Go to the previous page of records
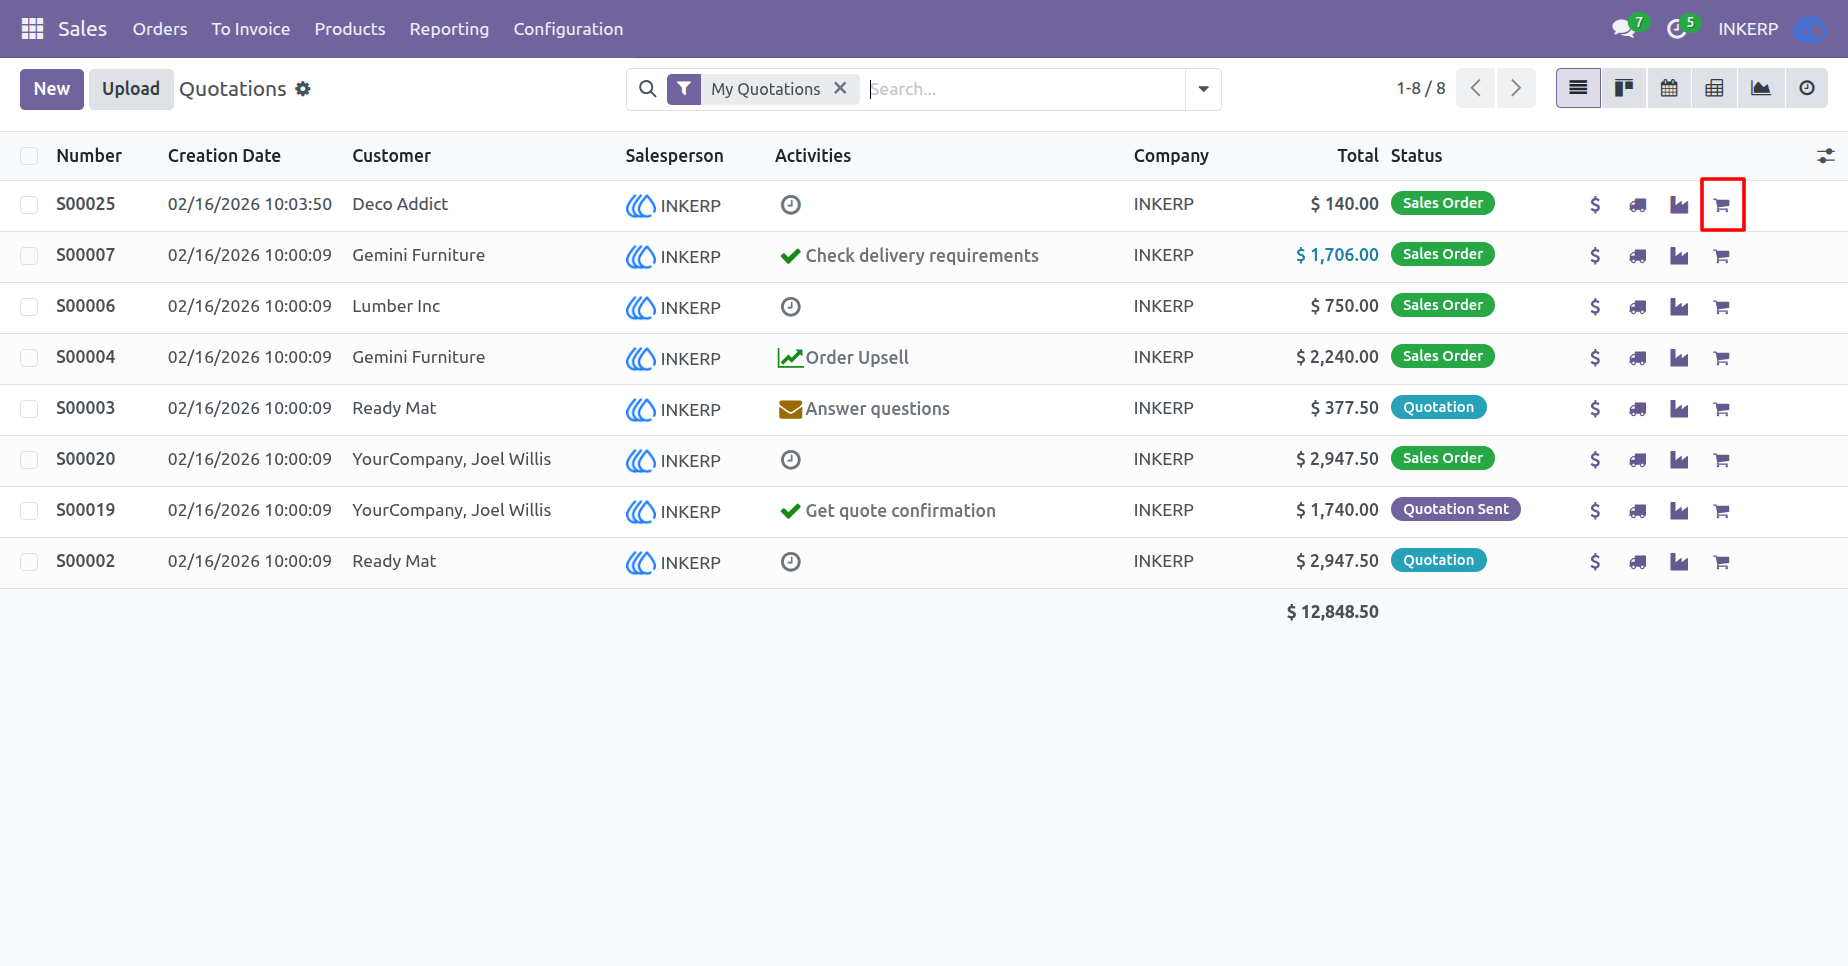This screenshot has height=966, width=1848. (1476, 89)
